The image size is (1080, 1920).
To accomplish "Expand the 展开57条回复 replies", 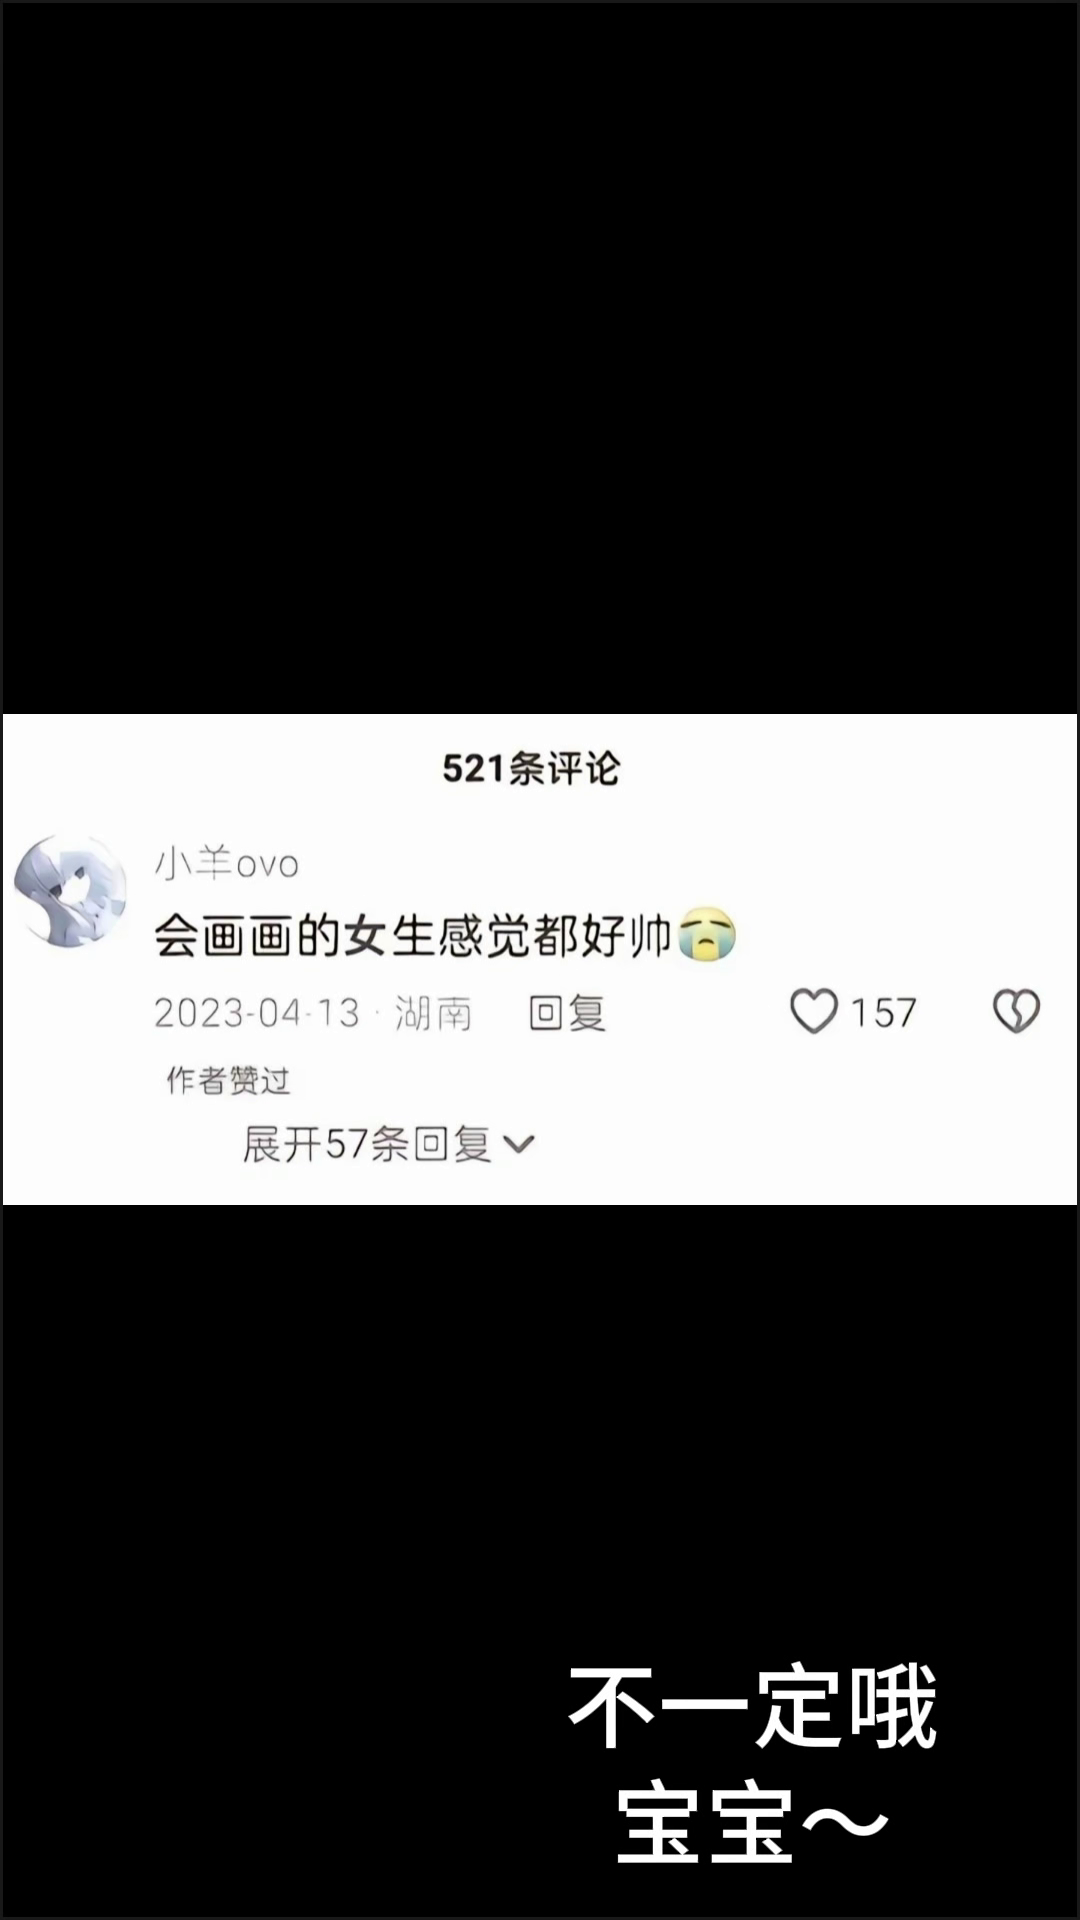I will click(388, 1144).
